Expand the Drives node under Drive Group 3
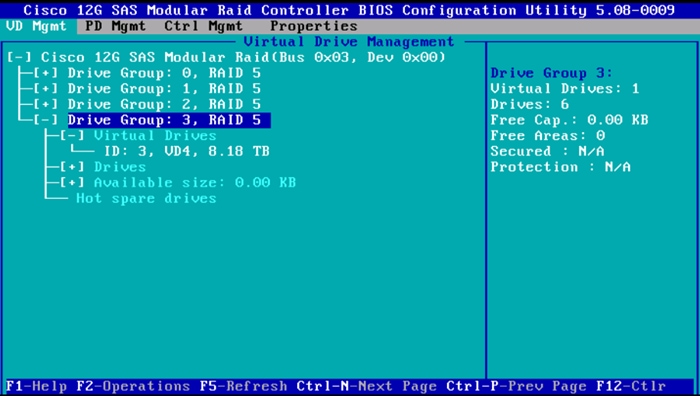This screenshot has width=700, height=396. click(72, 167)
